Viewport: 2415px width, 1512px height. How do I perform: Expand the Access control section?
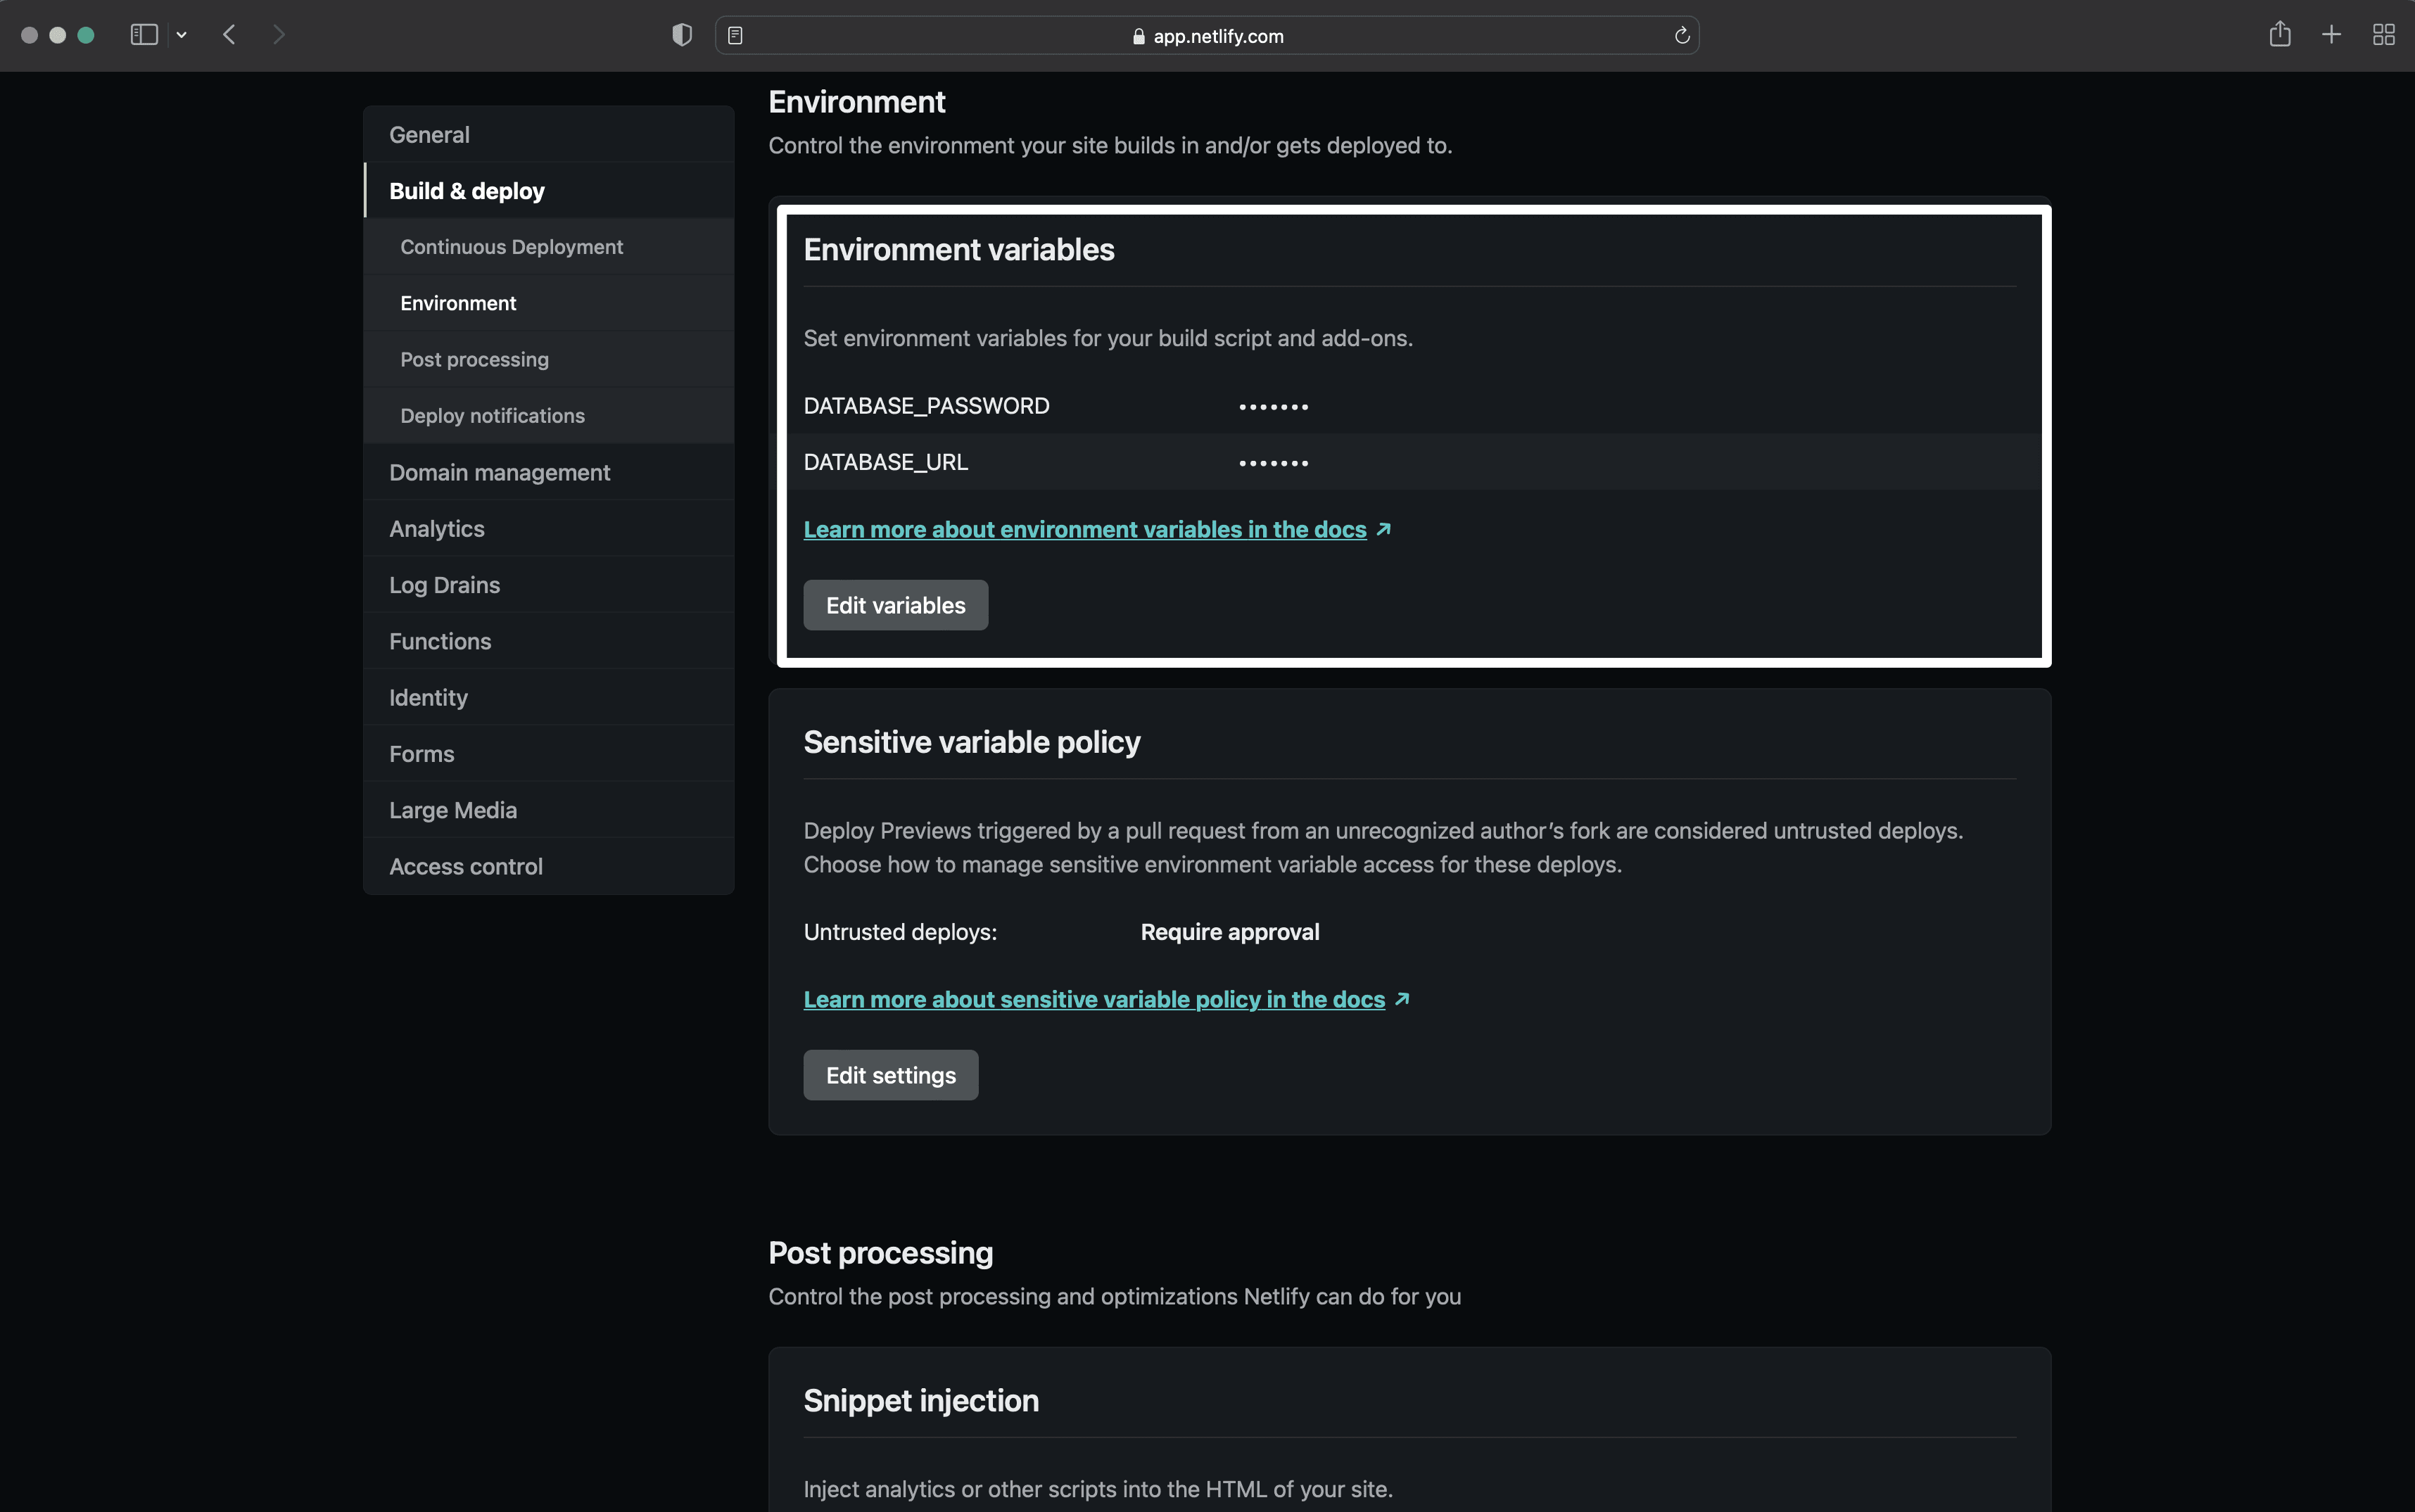point(466,866)
